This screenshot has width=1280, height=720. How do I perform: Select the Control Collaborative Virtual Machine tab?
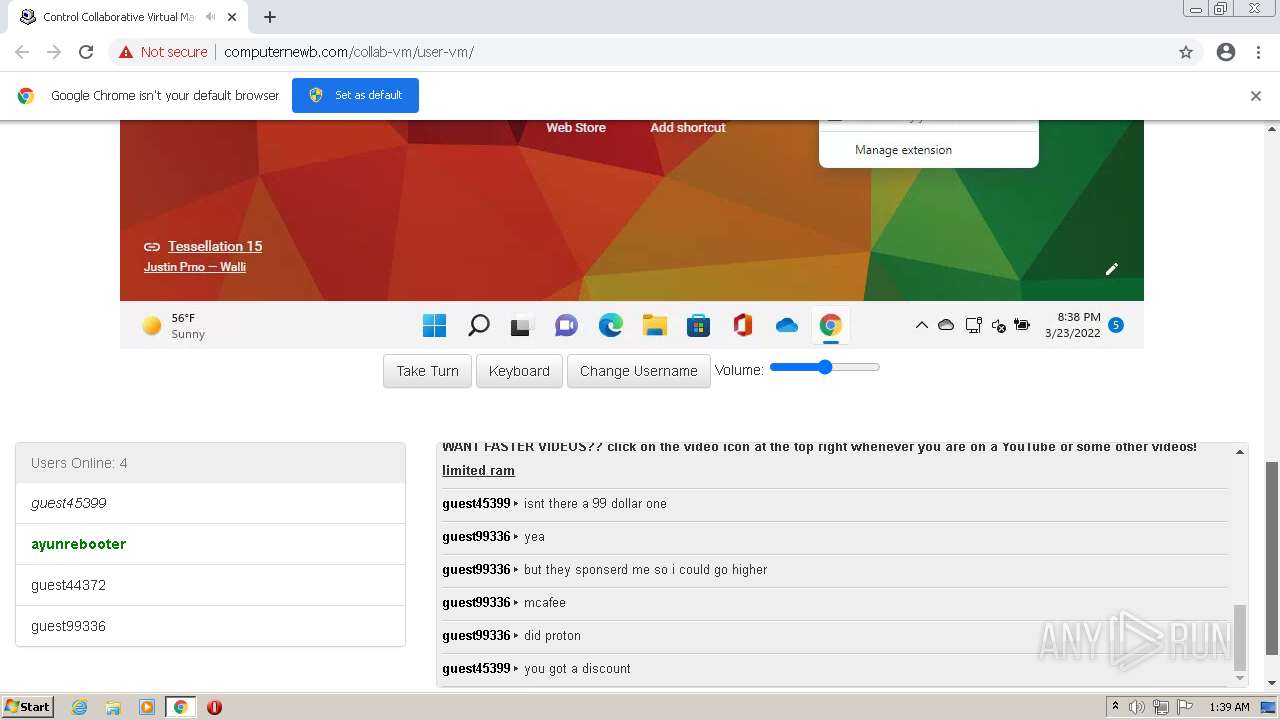pos(130,17)
